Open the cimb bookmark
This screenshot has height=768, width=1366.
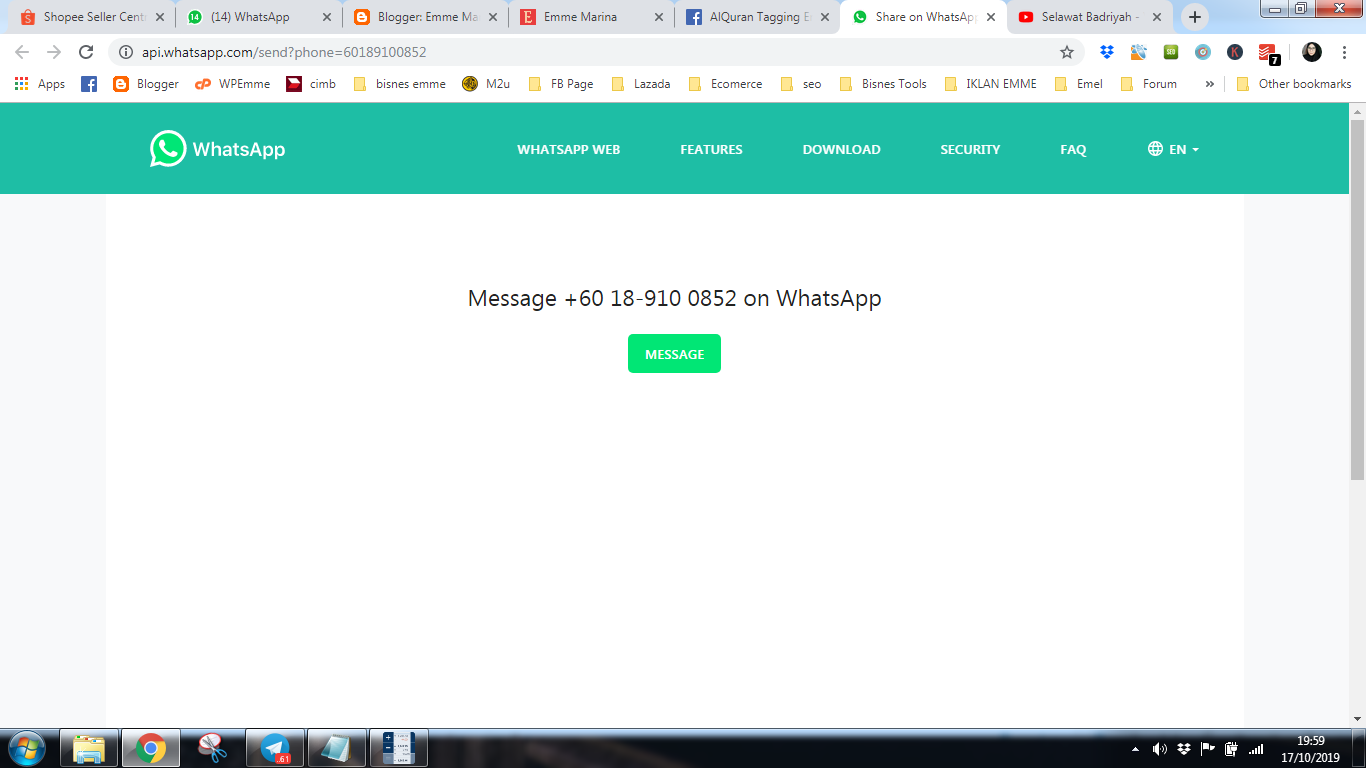[311, 84]
